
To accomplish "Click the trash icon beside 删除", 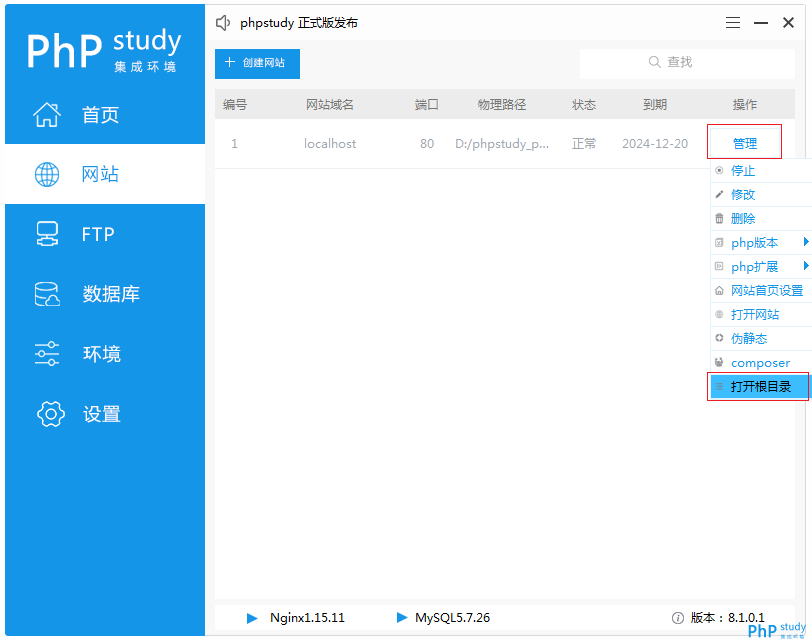I will [719, 219].
